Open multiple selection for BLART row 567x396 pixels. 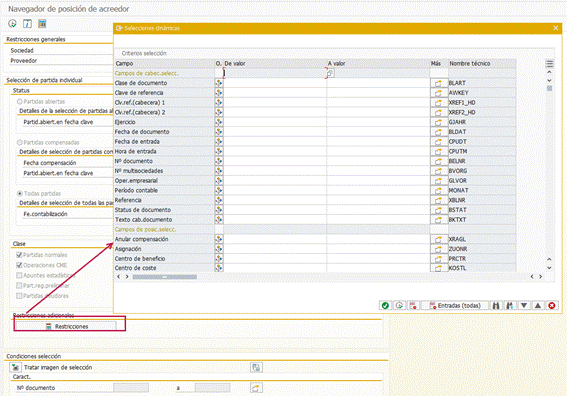click(x=439, y=83)
